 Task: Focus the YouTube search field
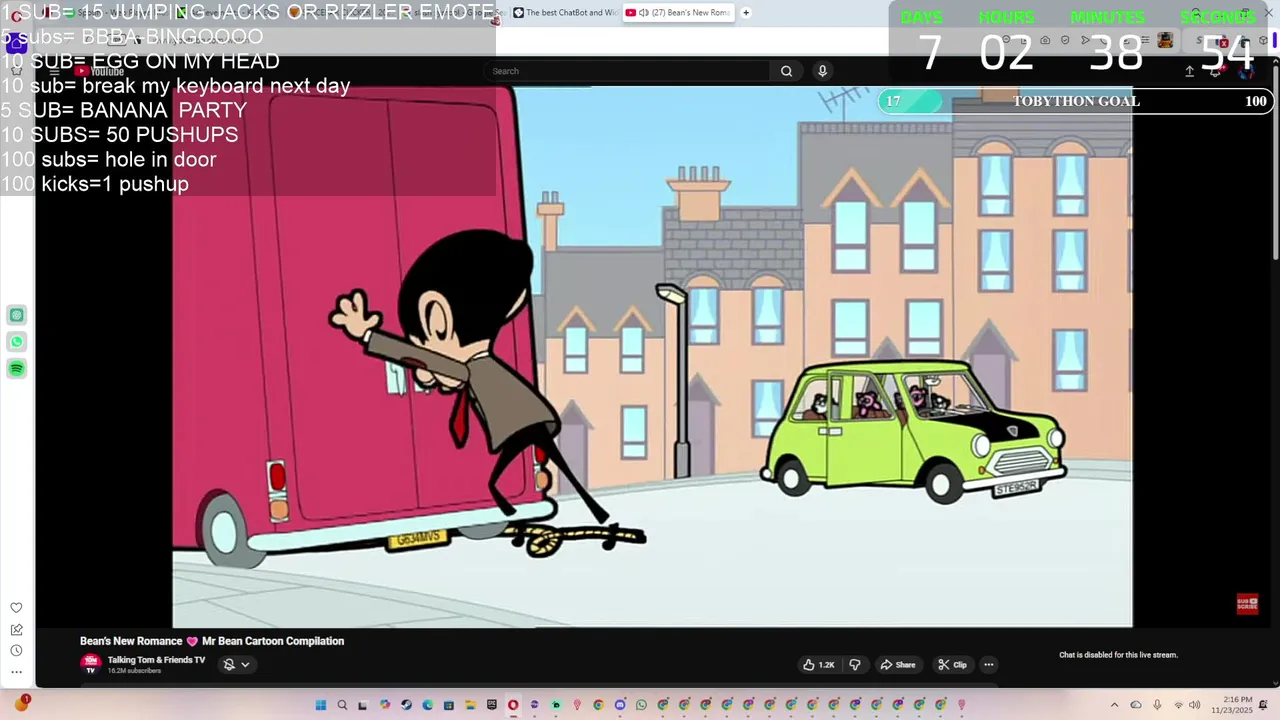pos(628,71)
